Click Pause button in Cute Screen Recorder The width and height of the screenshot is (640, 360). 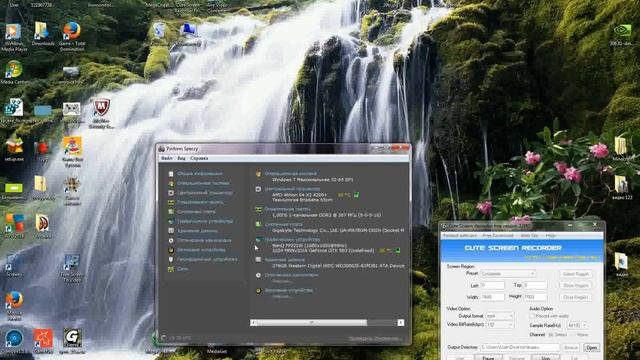click(x=488, y=358)
